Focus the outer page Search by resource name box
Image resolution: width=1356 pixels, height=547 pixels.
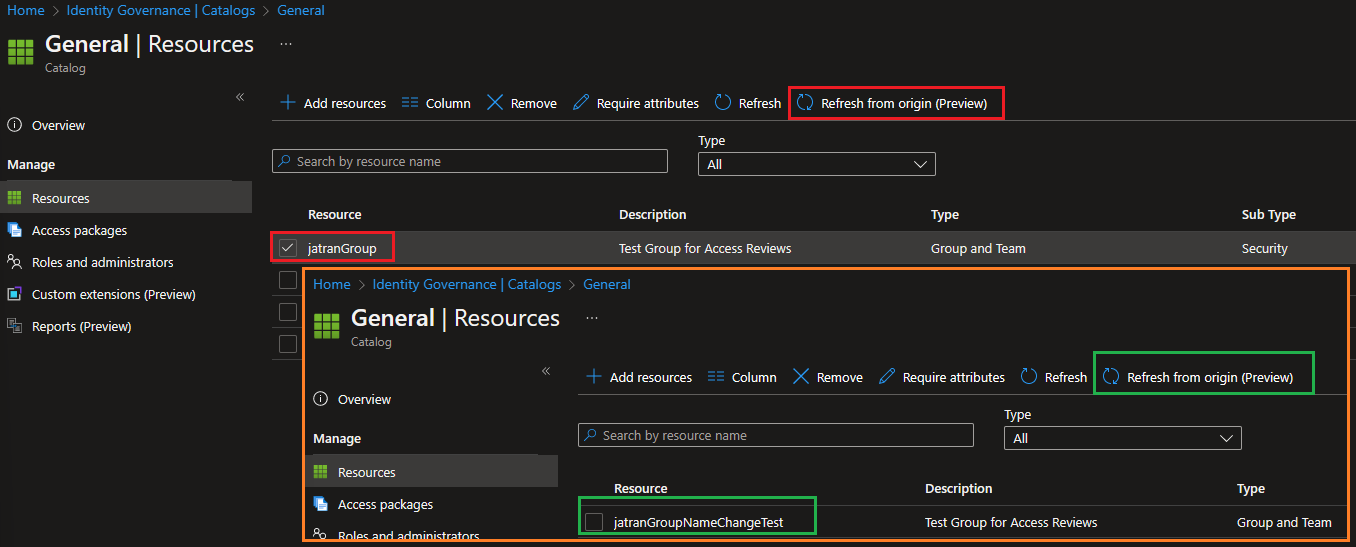470,161
